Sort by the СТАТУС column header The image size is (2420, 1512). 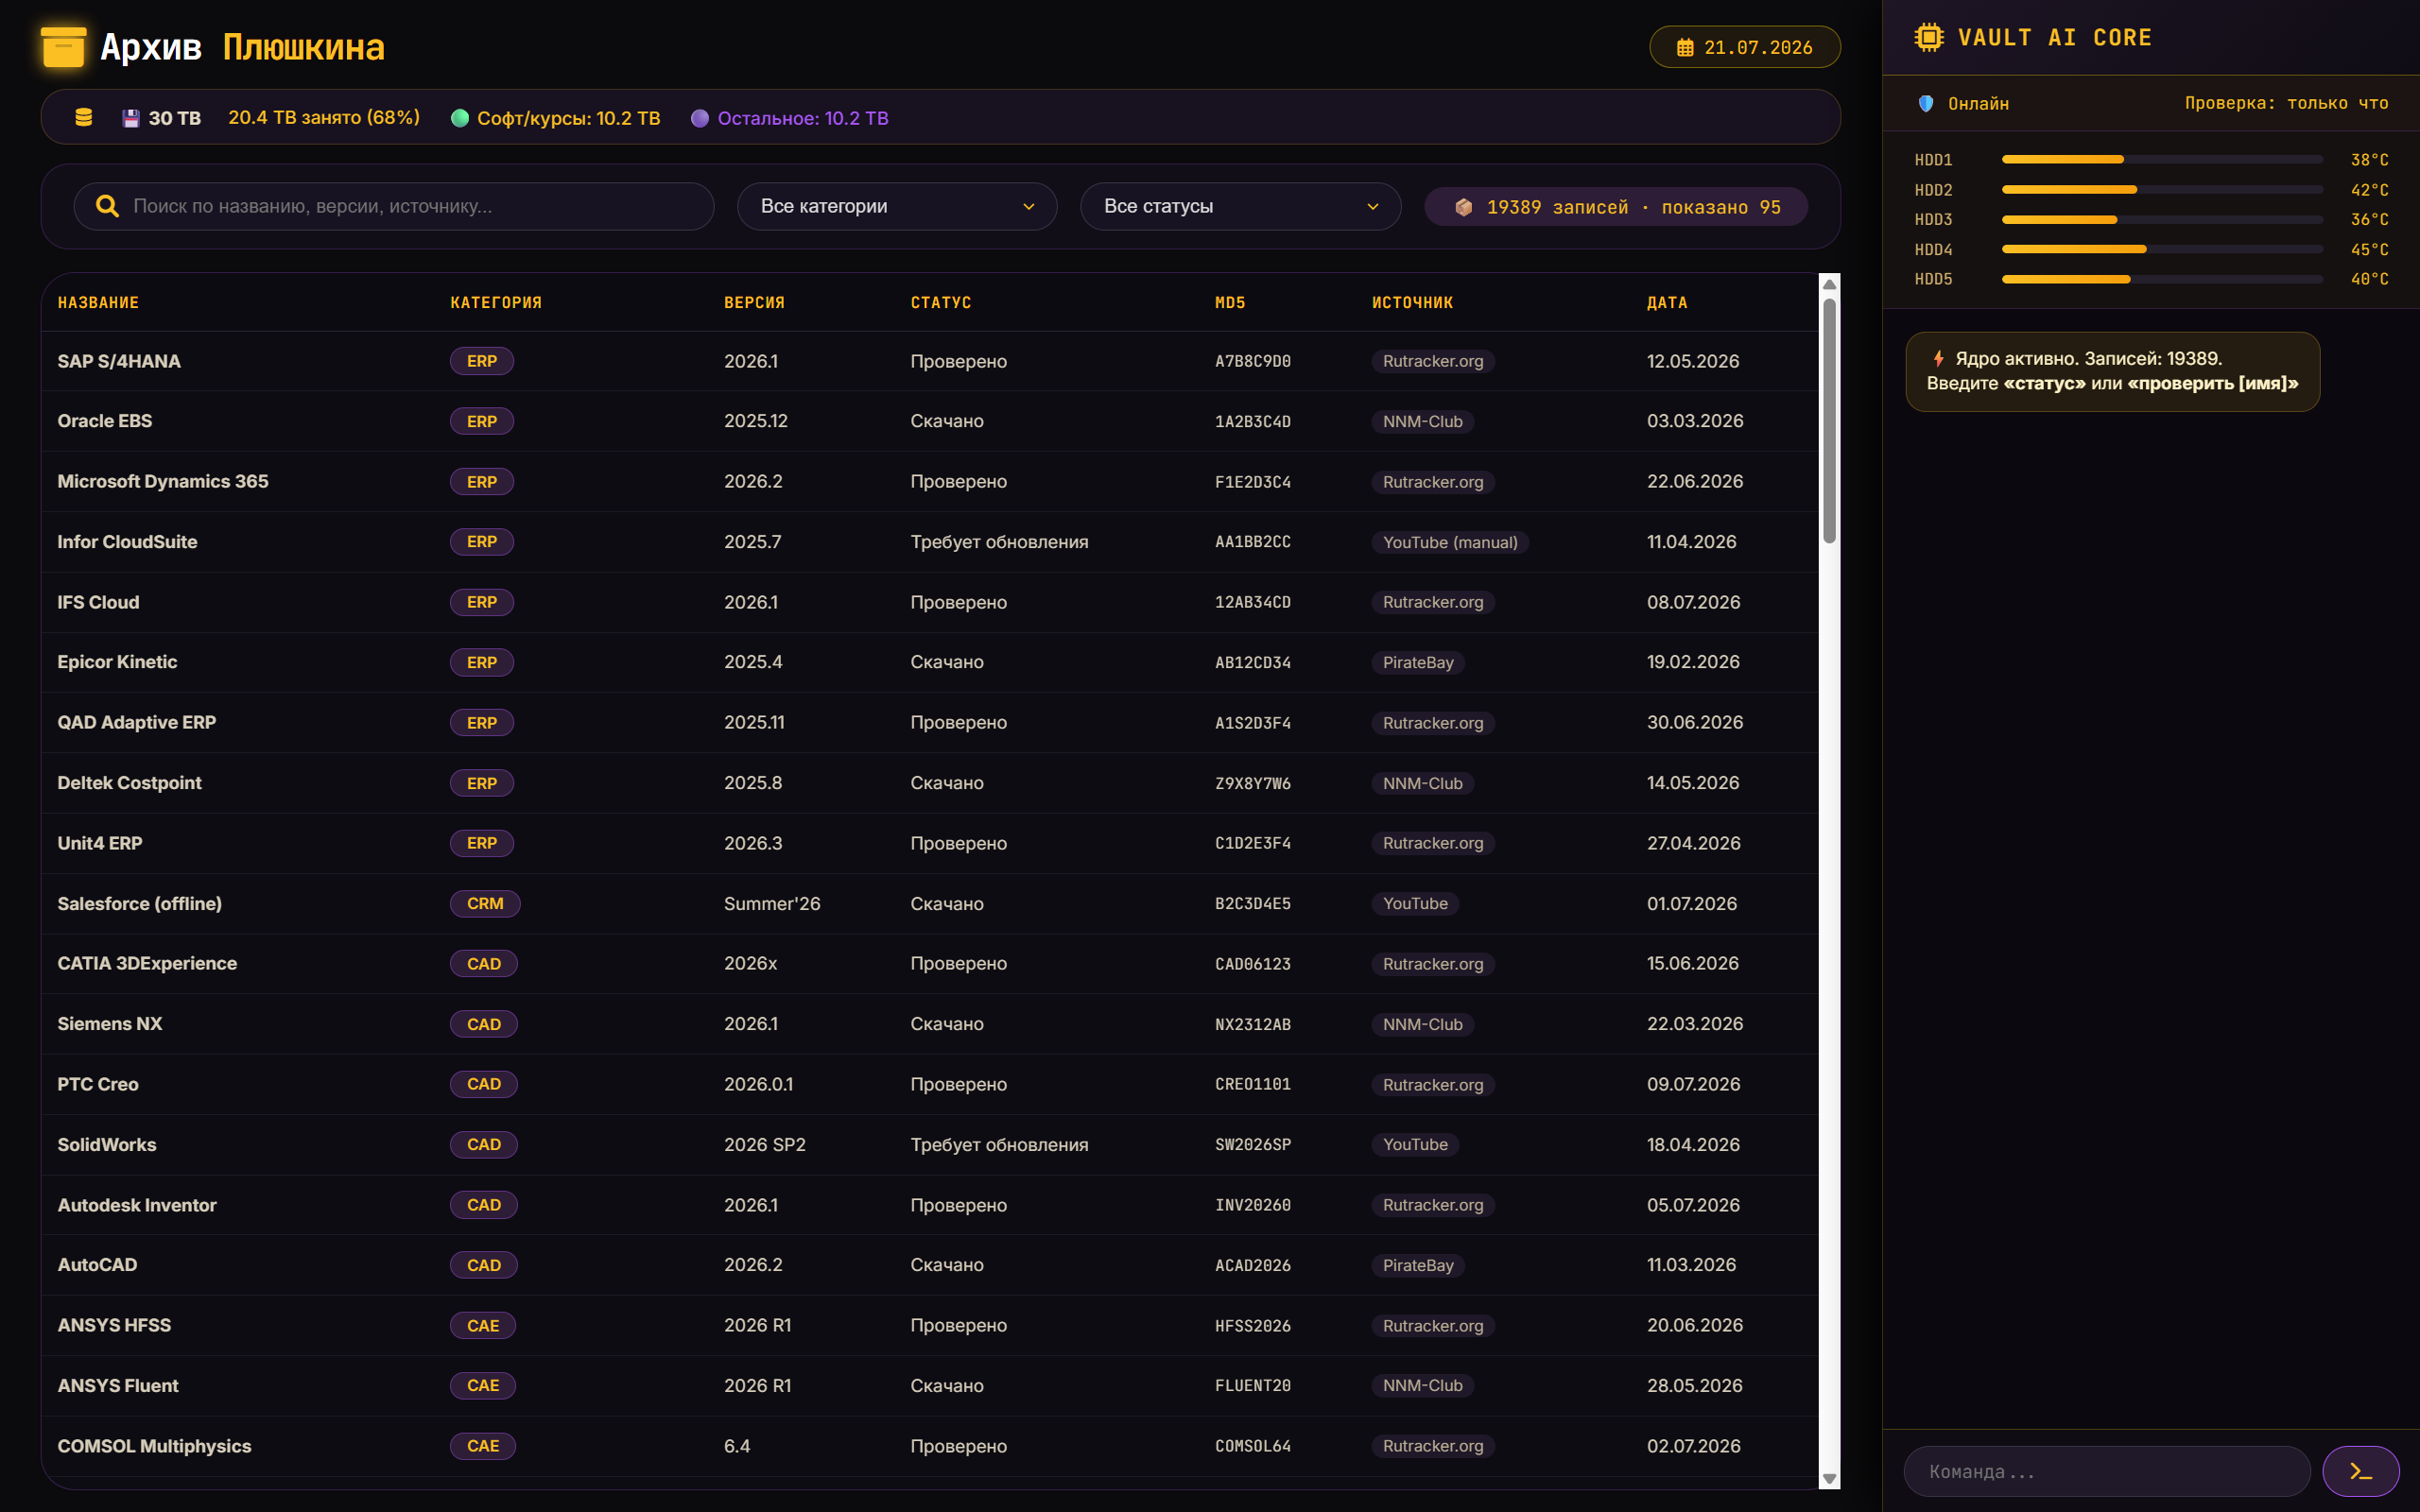(x=941, y=302)
